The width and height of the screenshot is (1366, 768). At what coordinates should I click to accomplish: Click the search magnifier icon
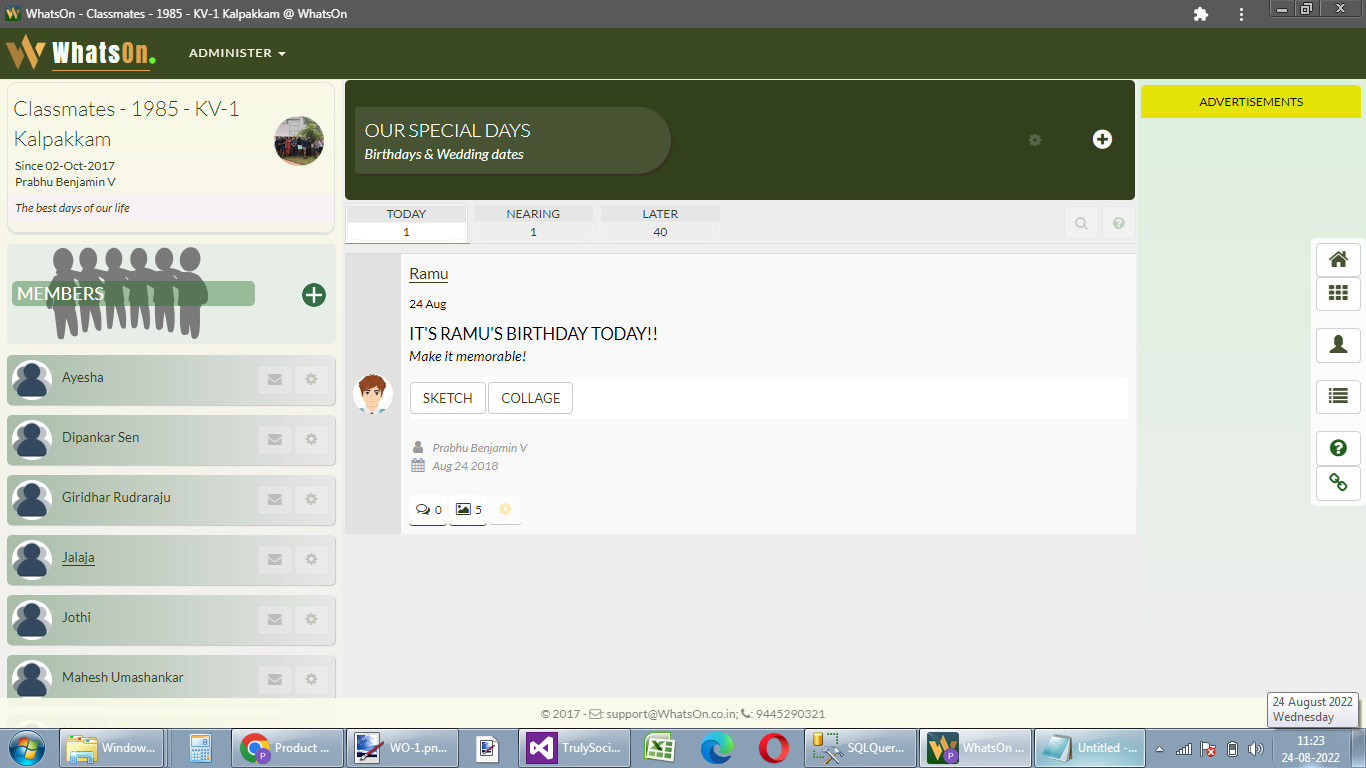pos(1081,223)
